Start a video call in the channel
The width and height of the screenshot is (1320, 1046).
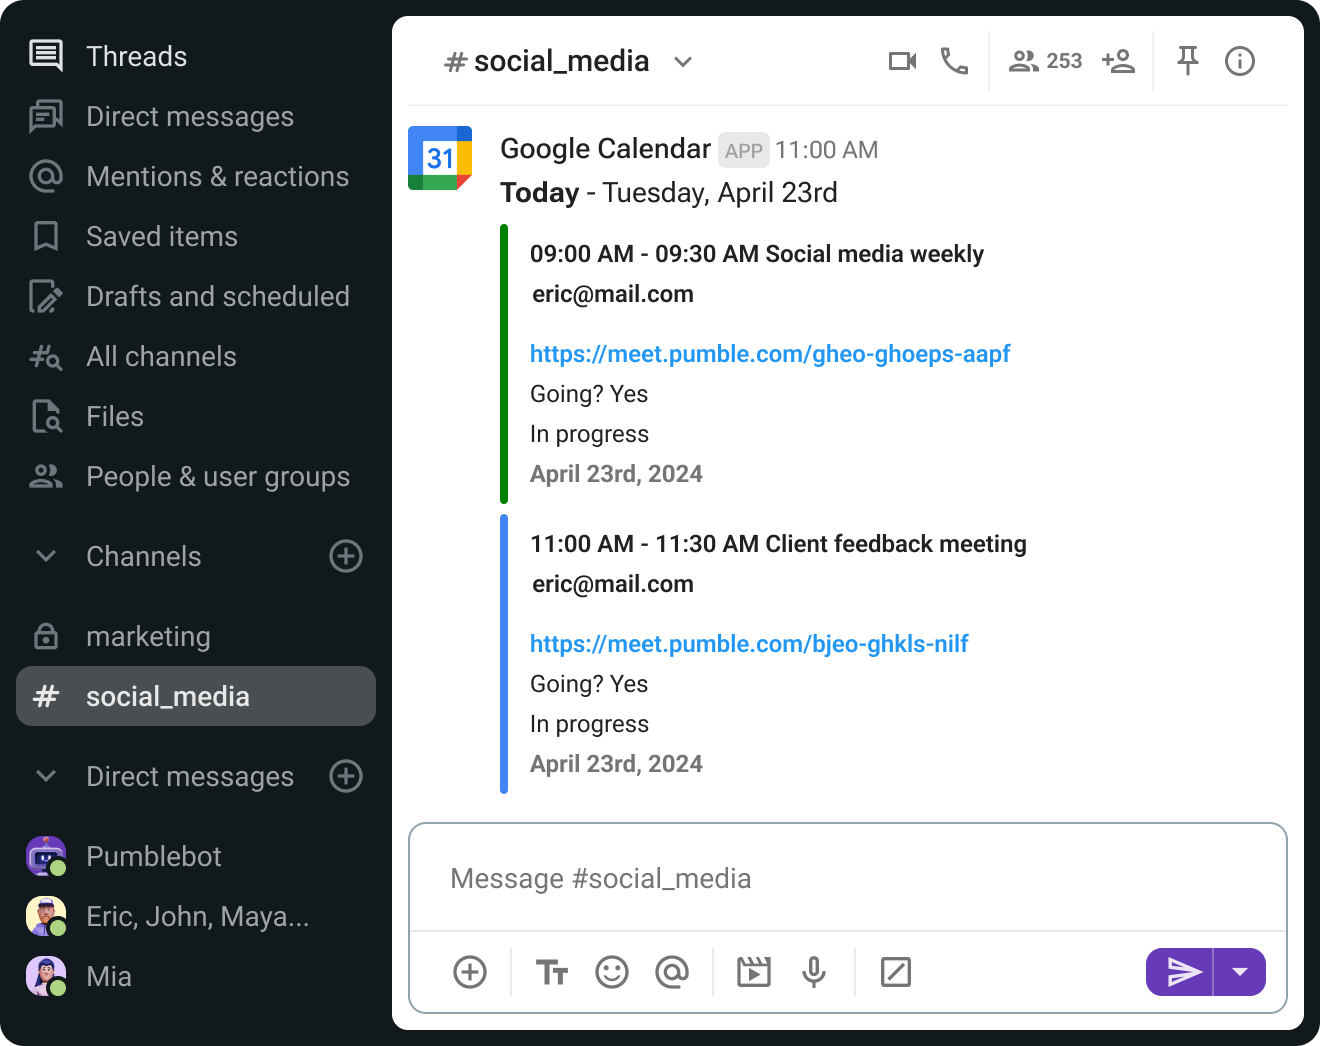coord(902,62)
